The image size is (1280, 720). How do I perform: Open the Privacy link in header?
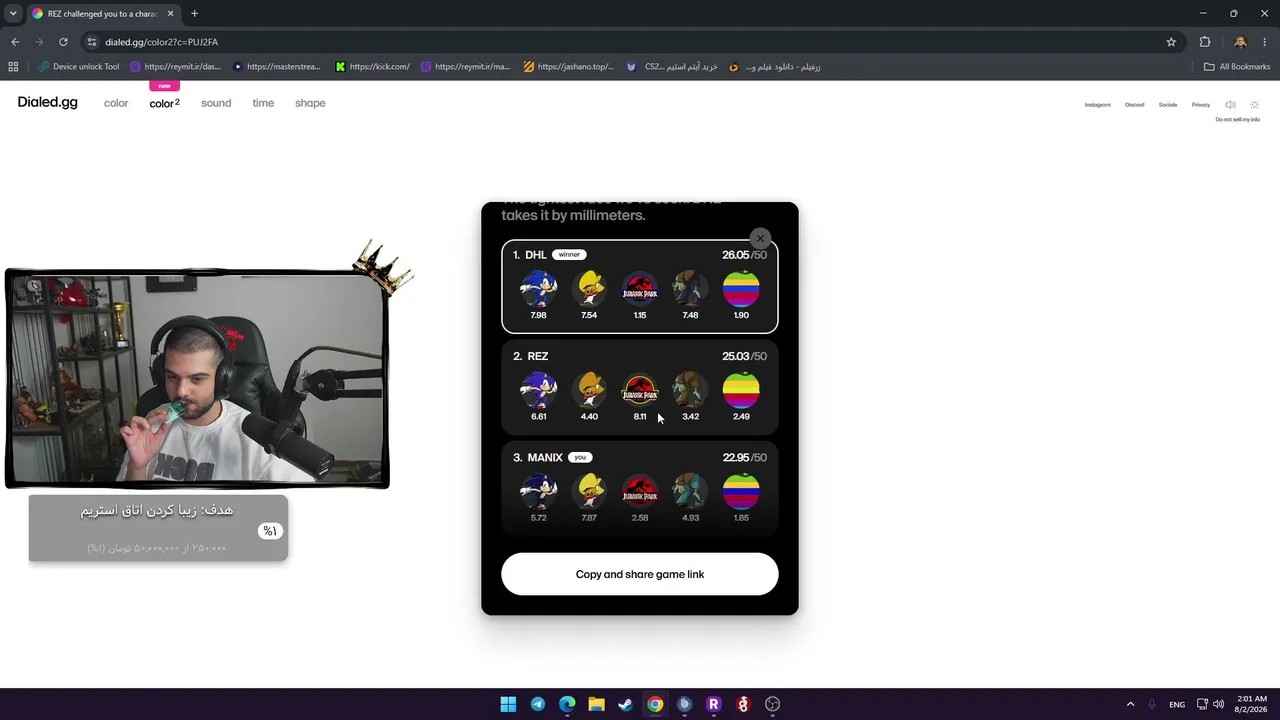coord(1201,105)
